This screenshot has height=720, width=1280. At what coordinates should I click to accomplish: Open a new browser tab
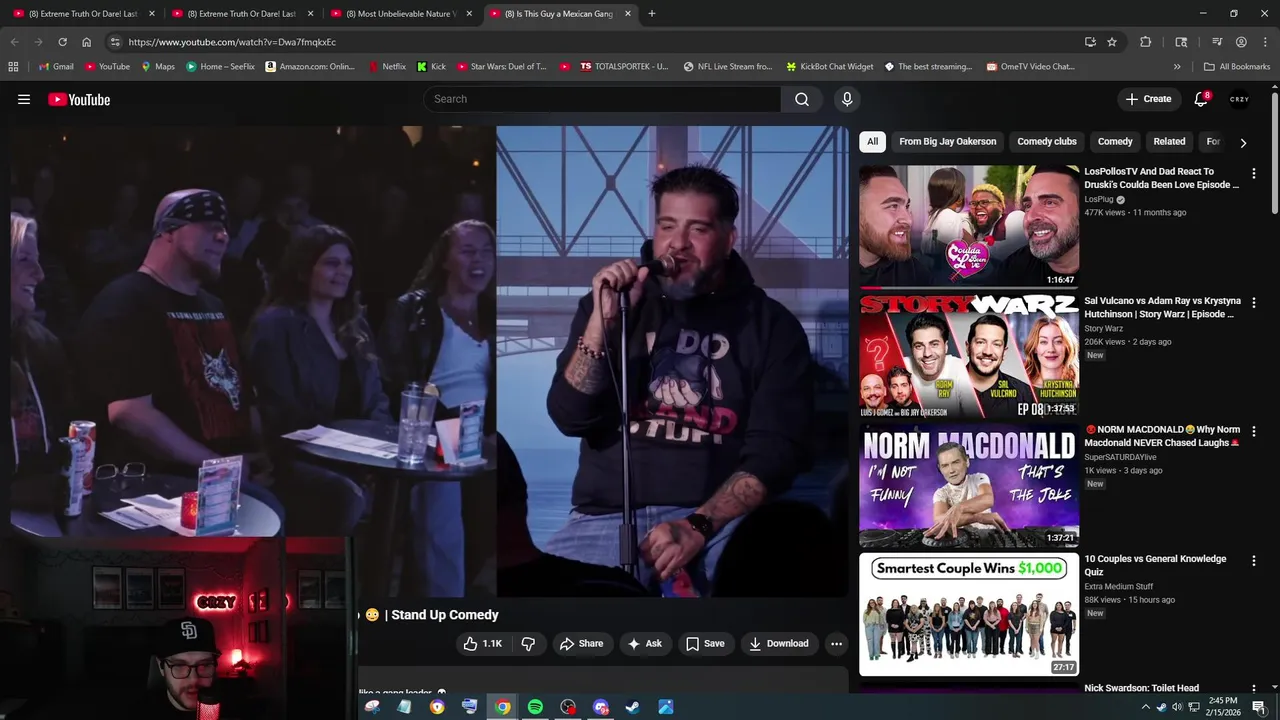click(x=652, y=14)
